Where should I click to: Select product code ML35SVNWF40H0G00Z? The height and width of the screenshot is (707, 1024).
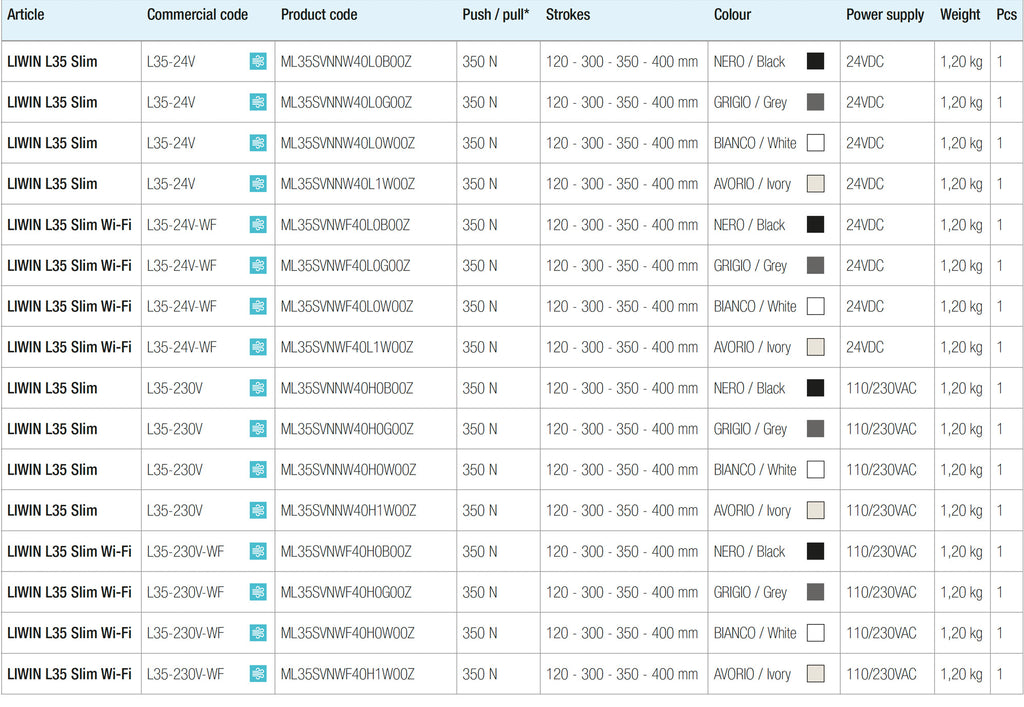pos(346,591)
